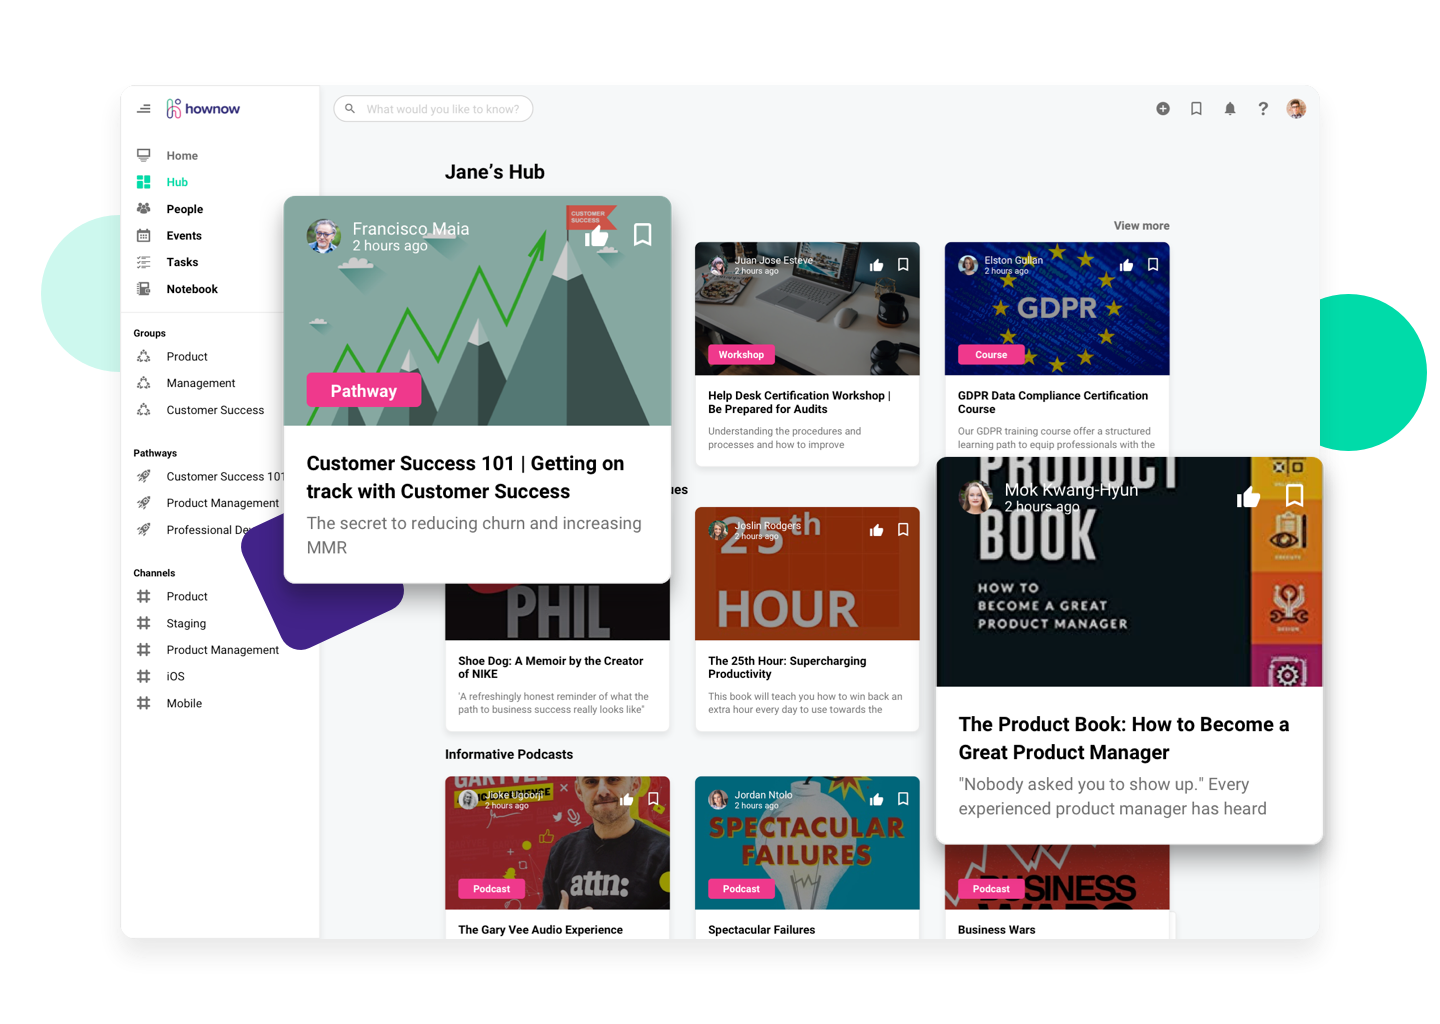Like the GDPR Data Compliance Course card
Screen dimensions: 1440x1024
coord(1126,264)
